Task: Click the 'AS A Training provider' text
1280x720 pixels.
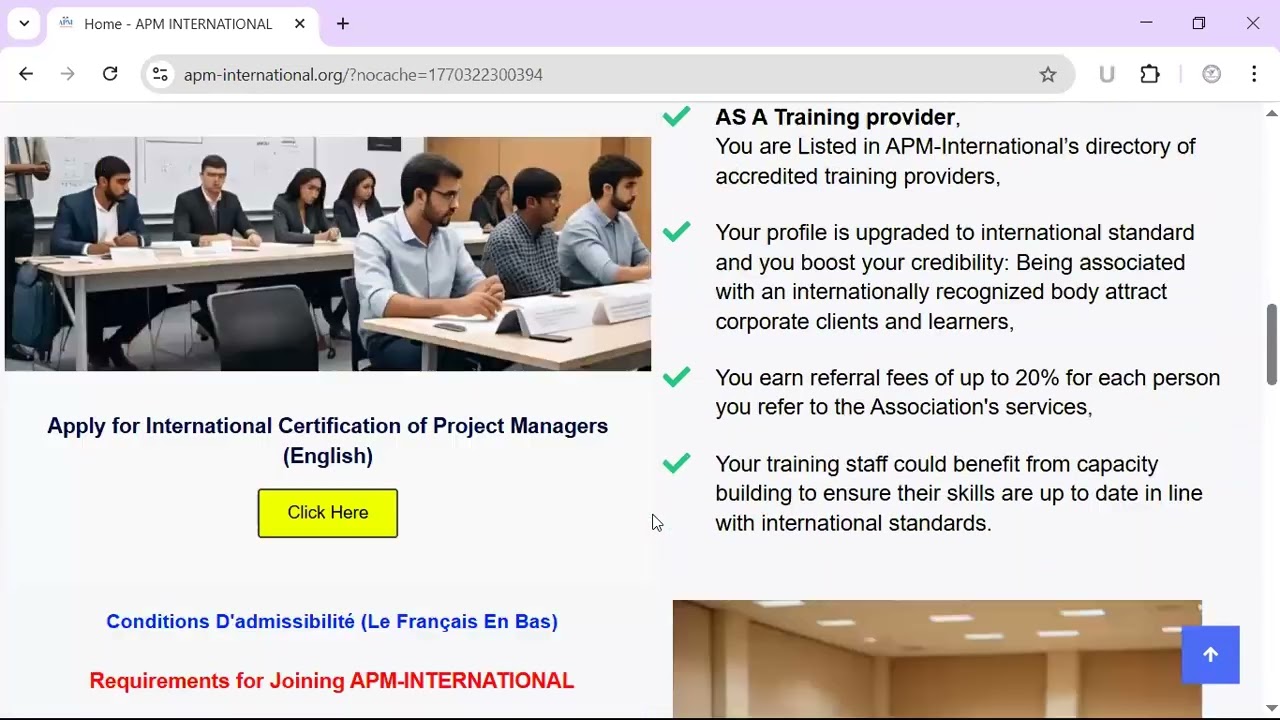Action: coord(835,117)
